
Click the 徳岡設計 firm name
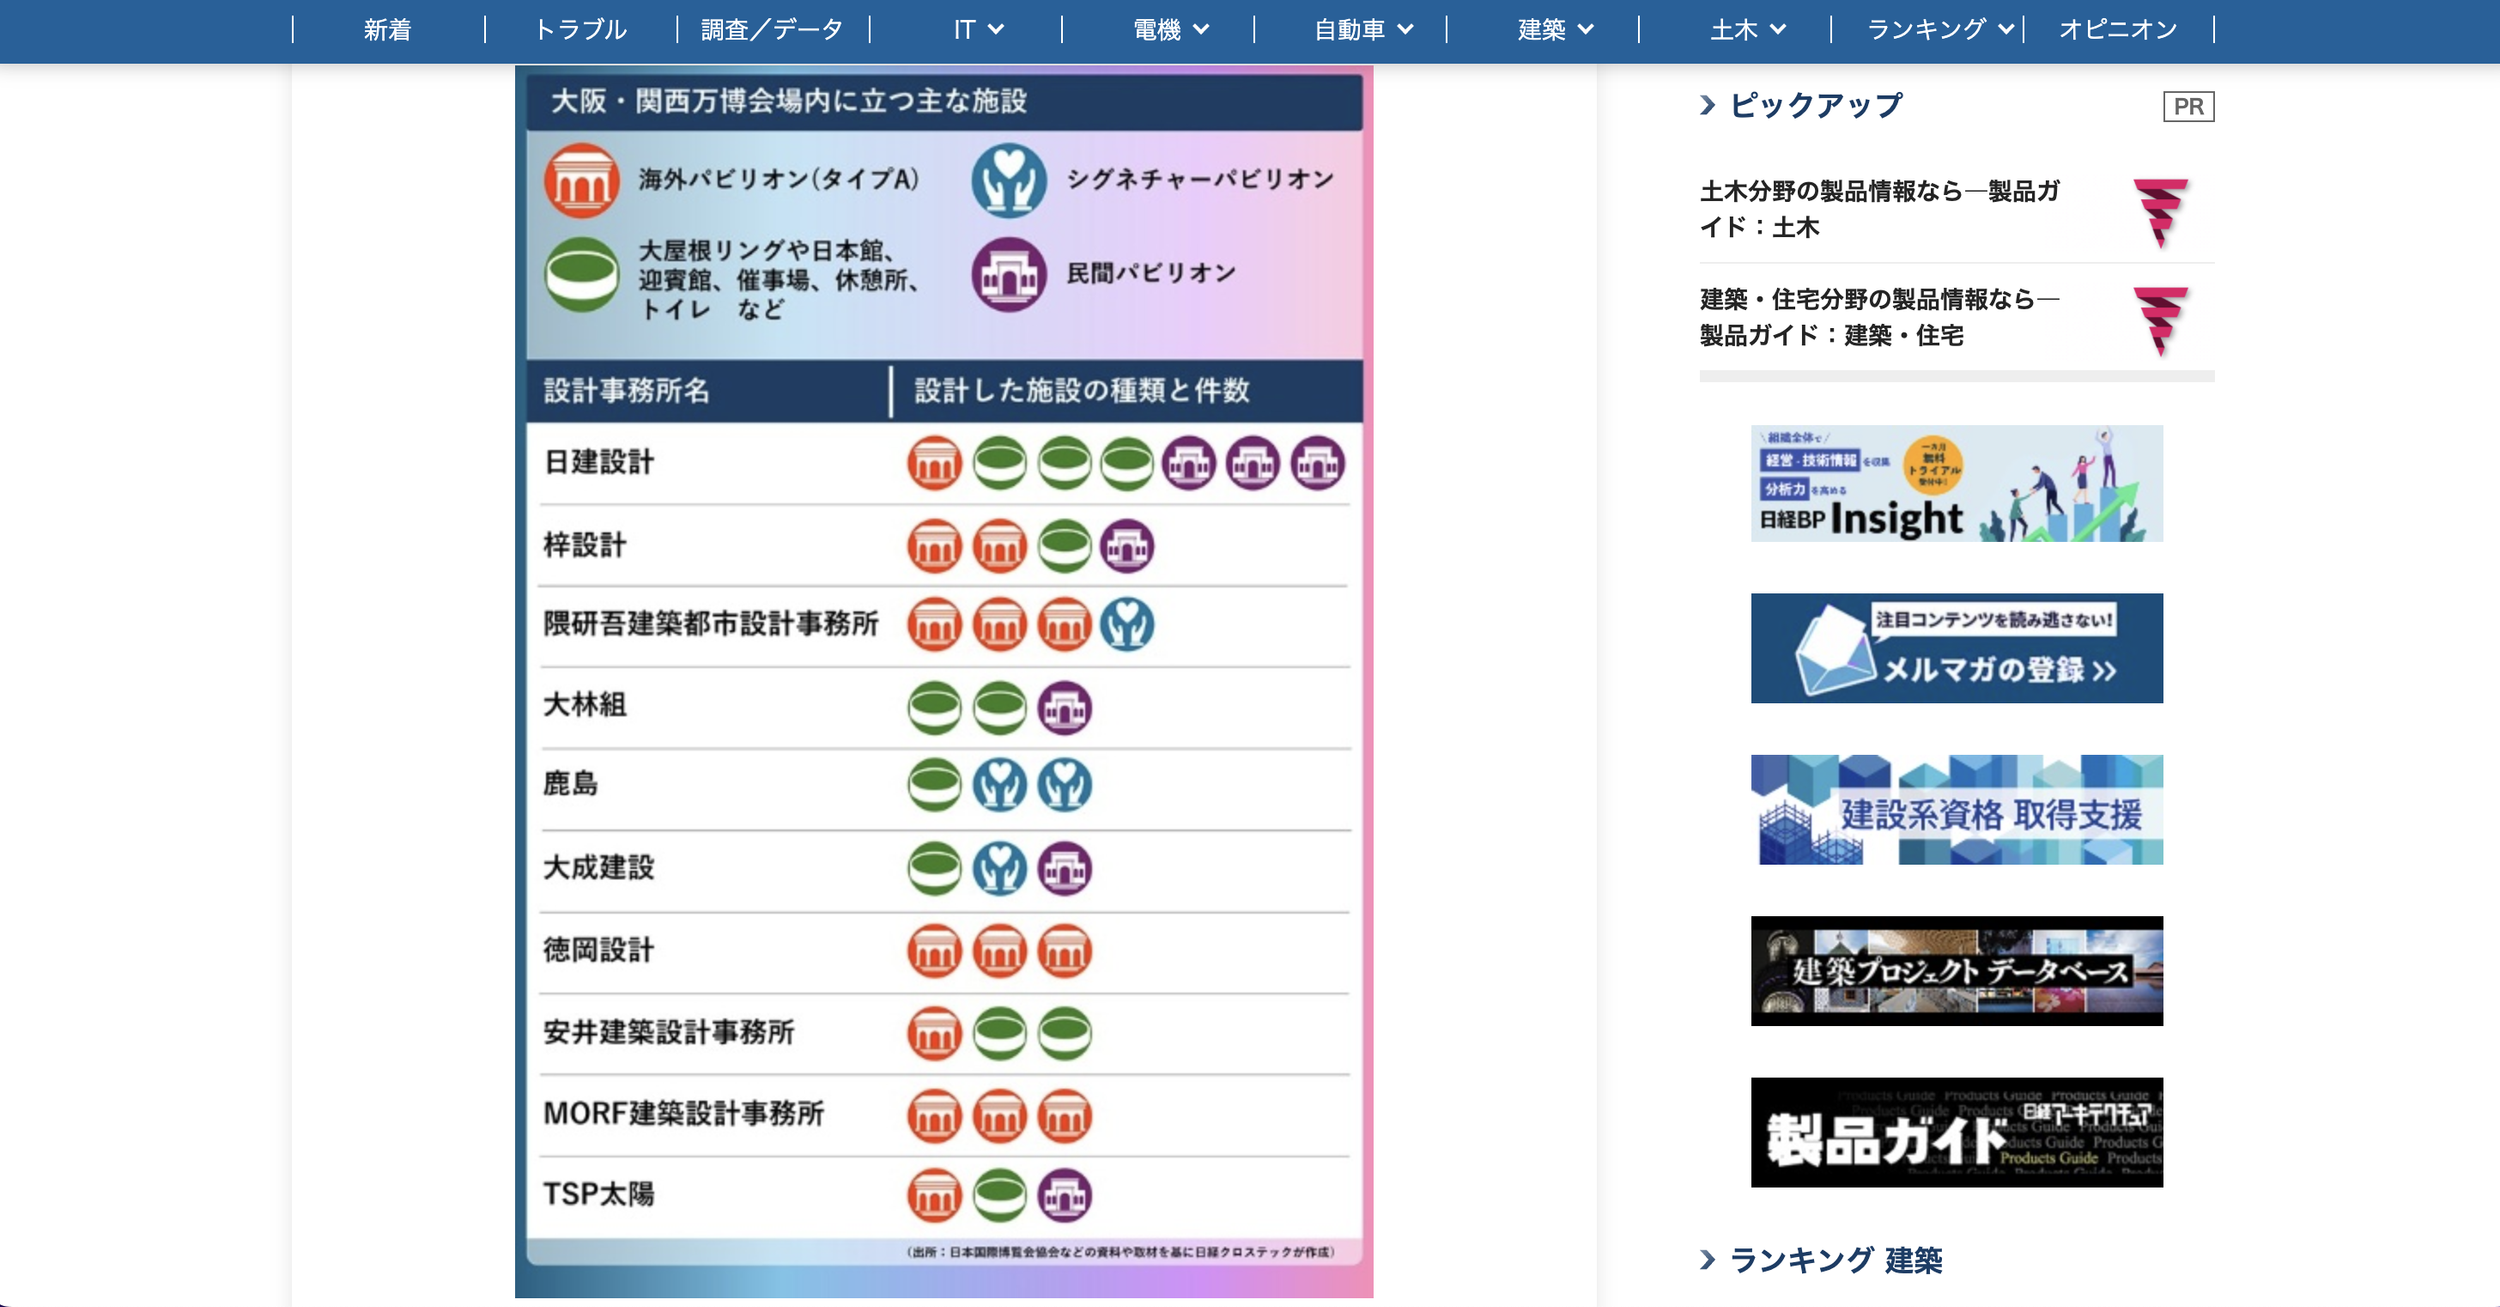(598, 950)
